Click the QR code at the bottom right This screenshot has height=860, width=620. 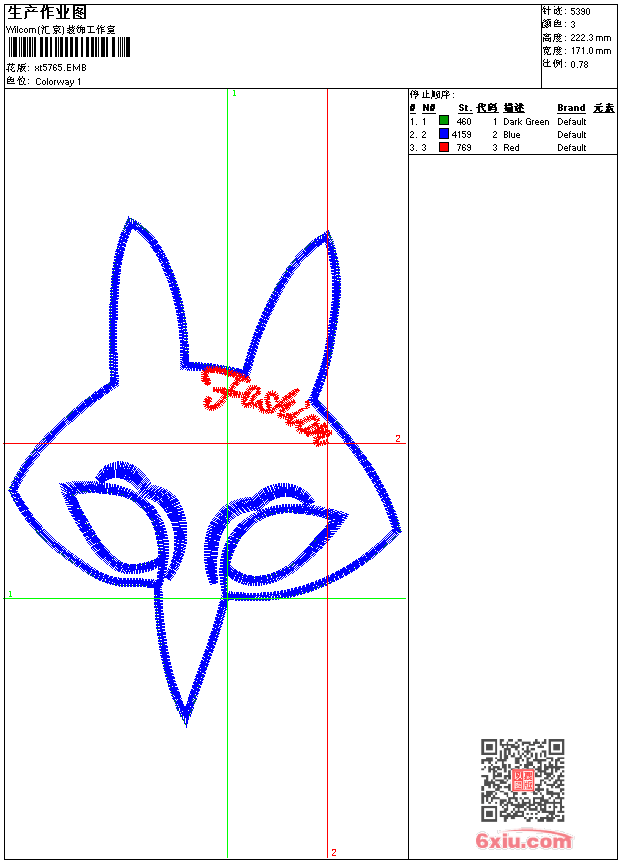522,779
